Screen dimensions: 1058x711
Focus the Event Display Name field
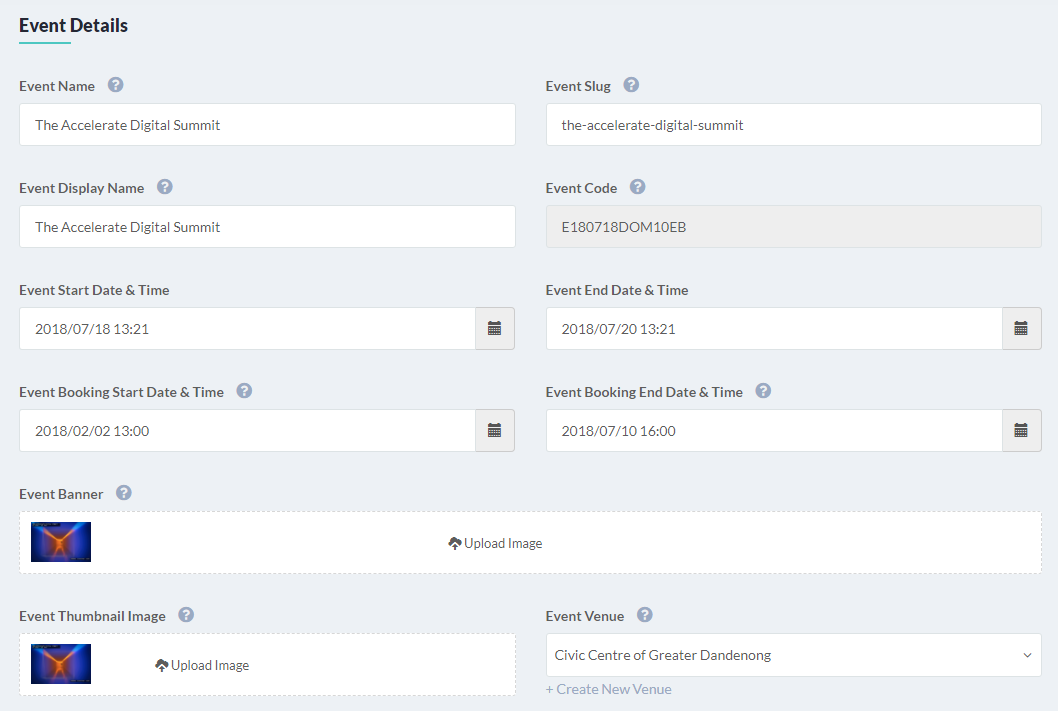tap(267, 227)
